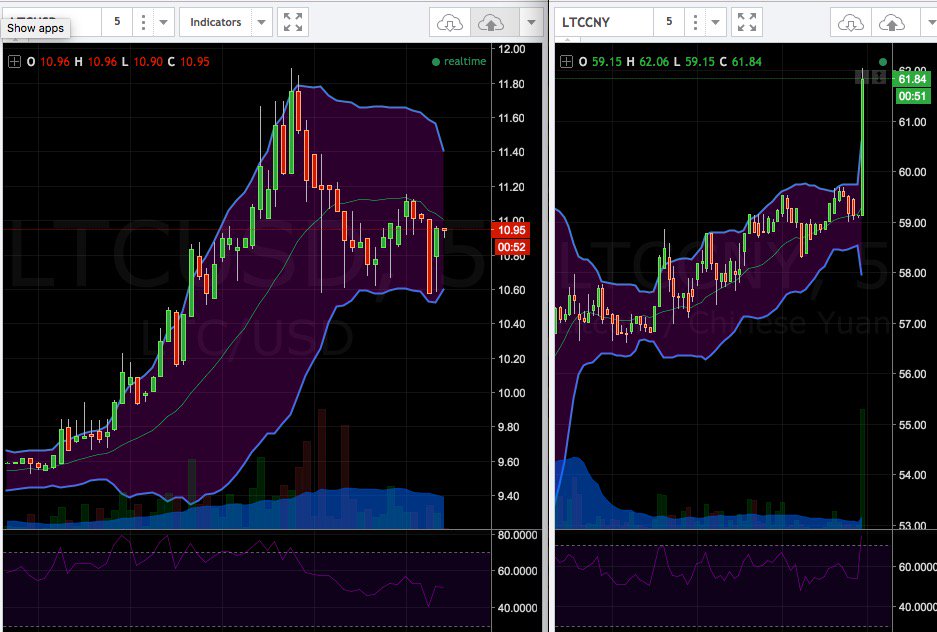Open the Indicators menu on left chart
The width and height of the screenshot is (937, 632).
(216, 22)
